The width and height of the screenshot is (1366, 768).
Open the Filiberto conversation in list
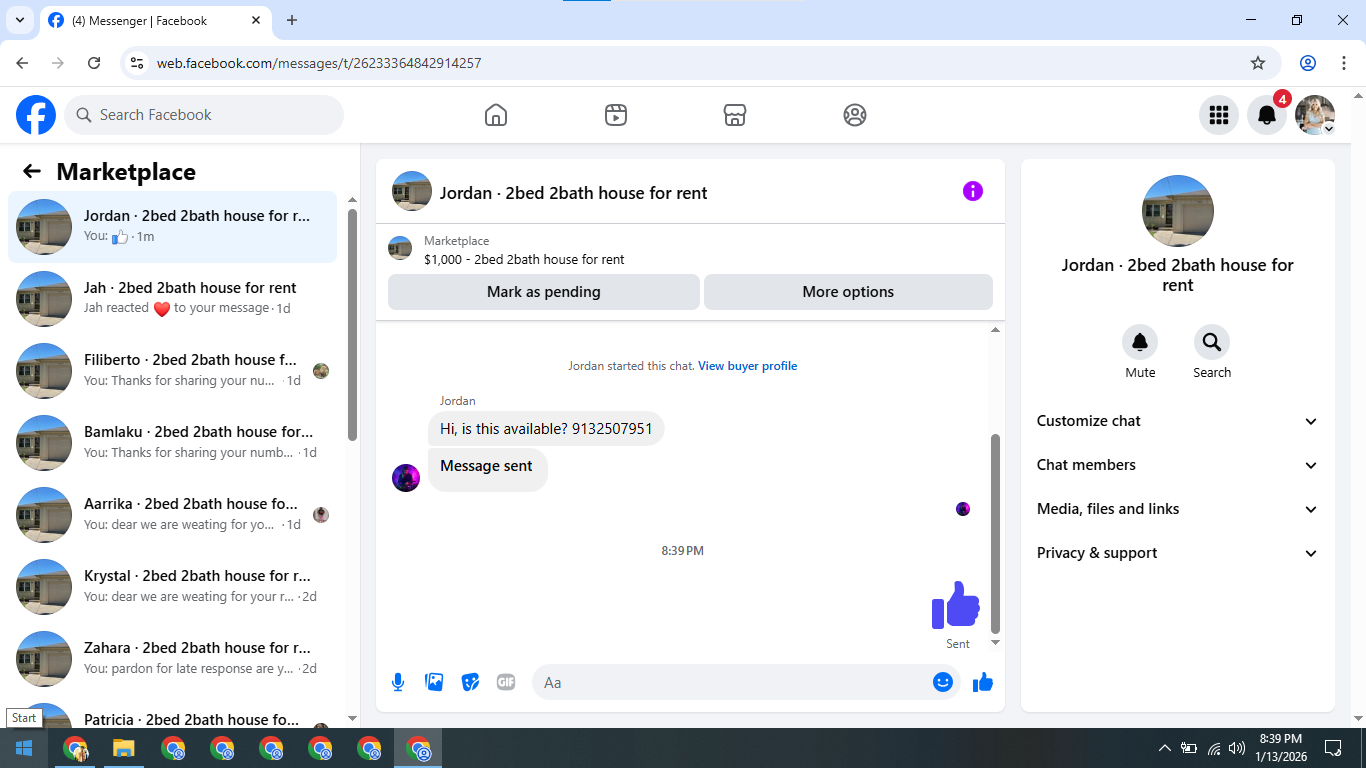(x=173, y=371)
